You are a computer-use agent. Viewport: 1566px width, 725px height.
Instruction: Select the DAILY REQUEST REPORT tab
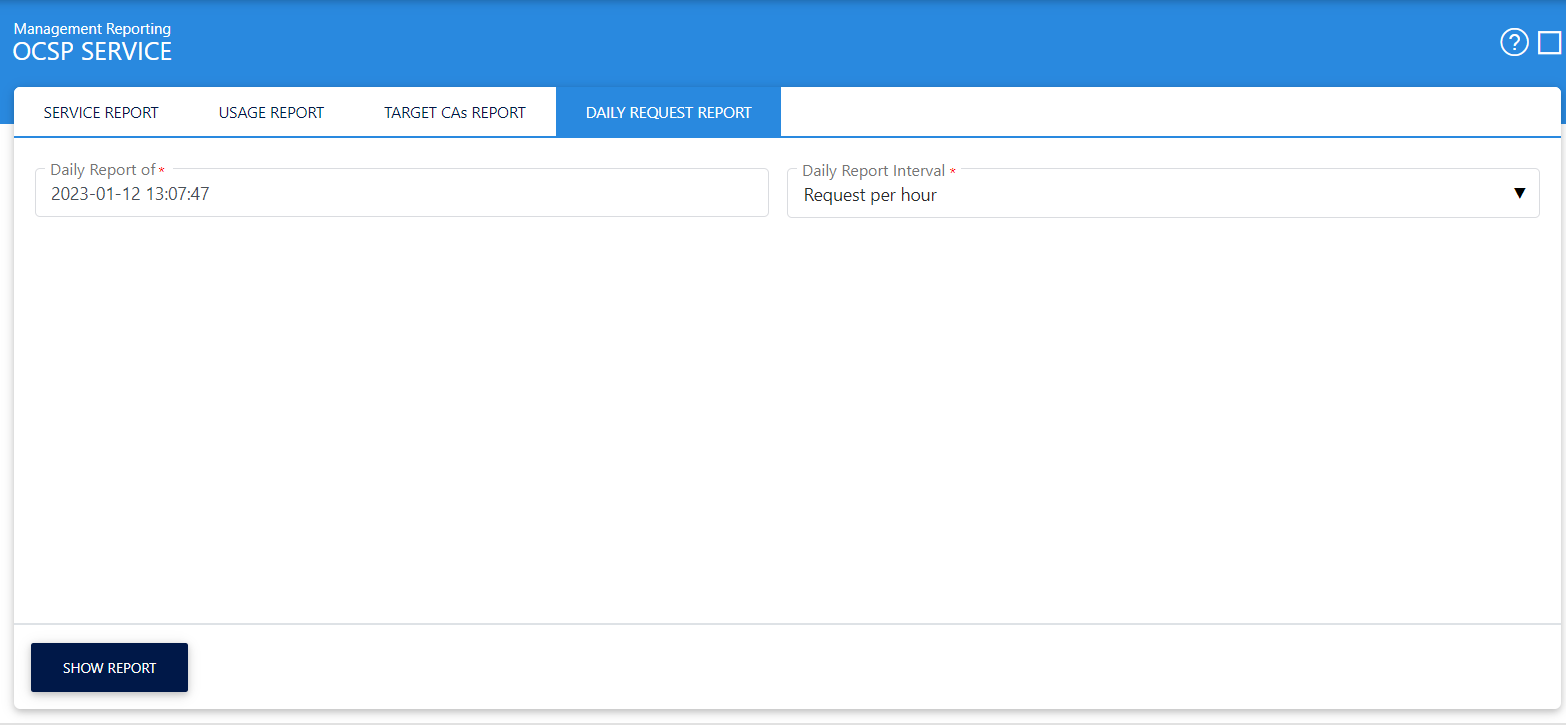(x=668, y=113)
